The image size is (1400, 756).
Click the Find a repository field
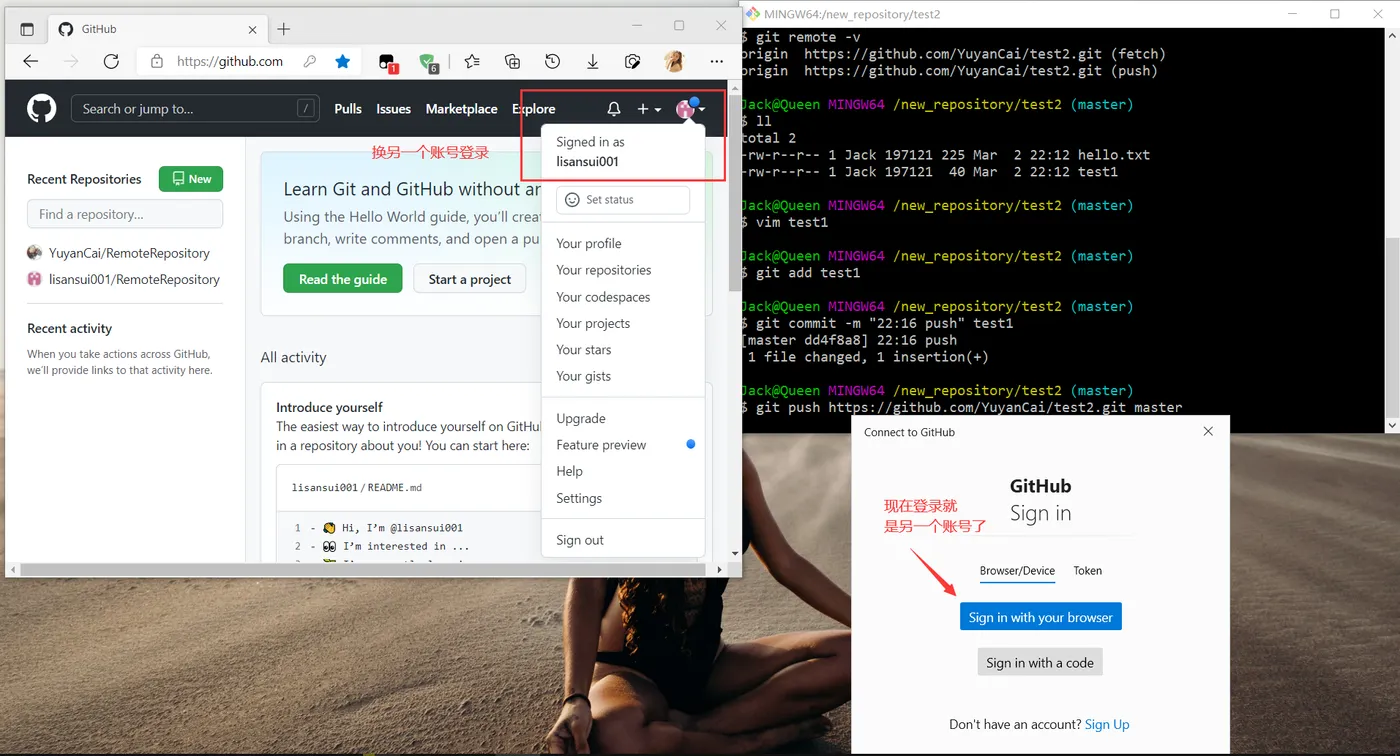125,214
